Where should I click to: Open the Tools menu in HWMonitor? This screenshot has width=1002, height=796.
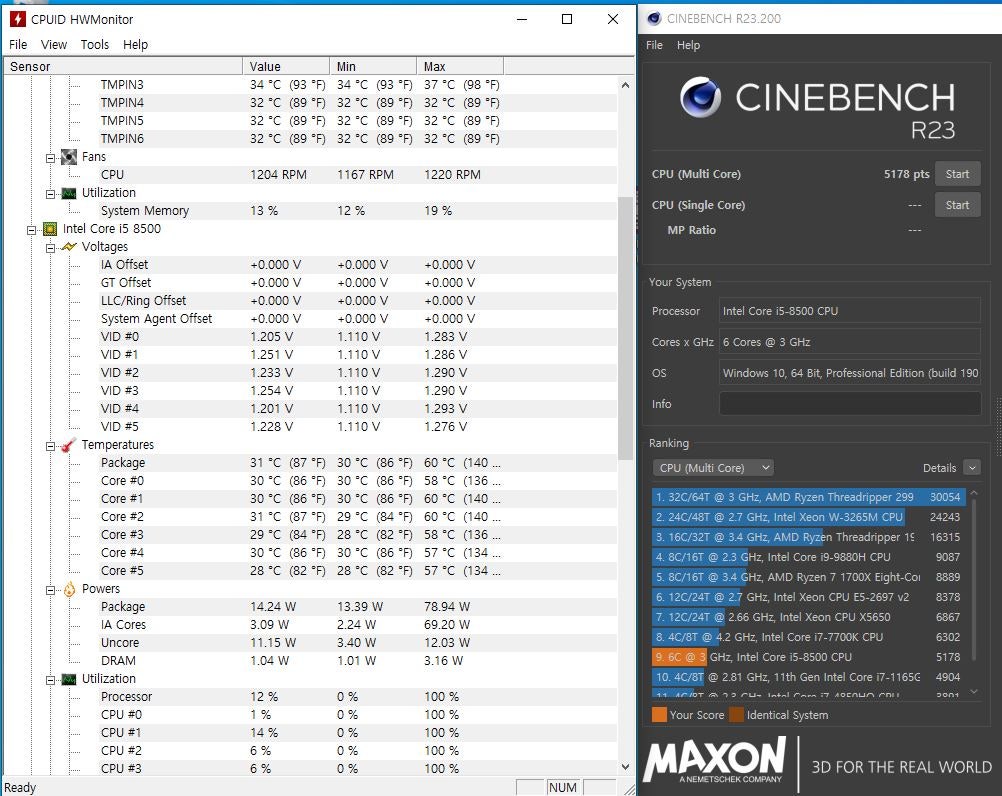click(x=95, y=45)
